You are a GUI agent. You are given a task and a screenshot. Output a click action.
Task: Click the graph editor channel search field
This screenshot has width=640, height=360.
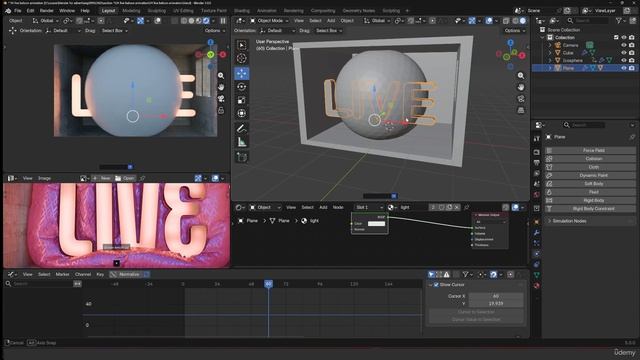point(39,283)
